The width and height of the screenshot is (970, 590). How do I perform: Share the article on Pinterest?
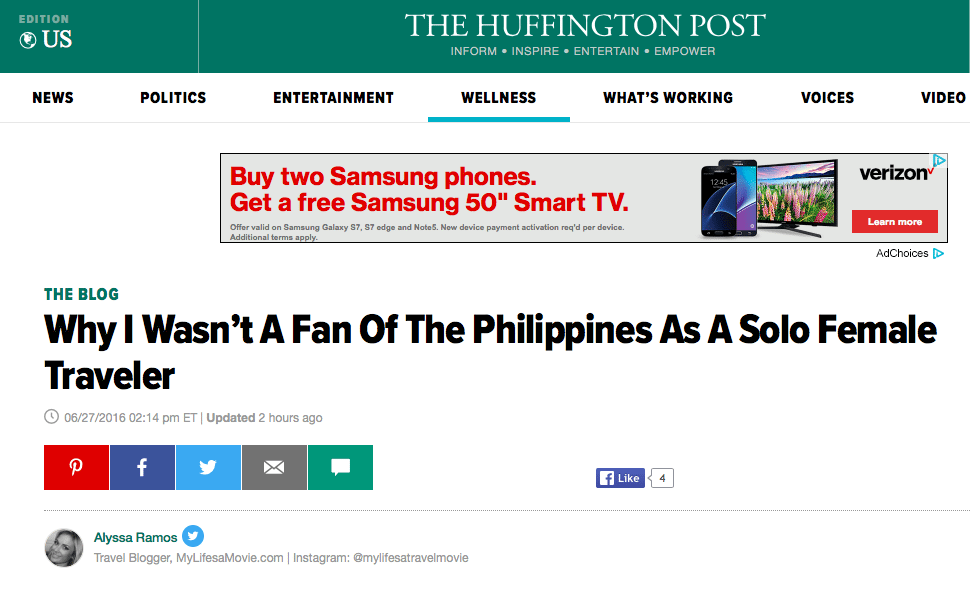tap(76, 467)
